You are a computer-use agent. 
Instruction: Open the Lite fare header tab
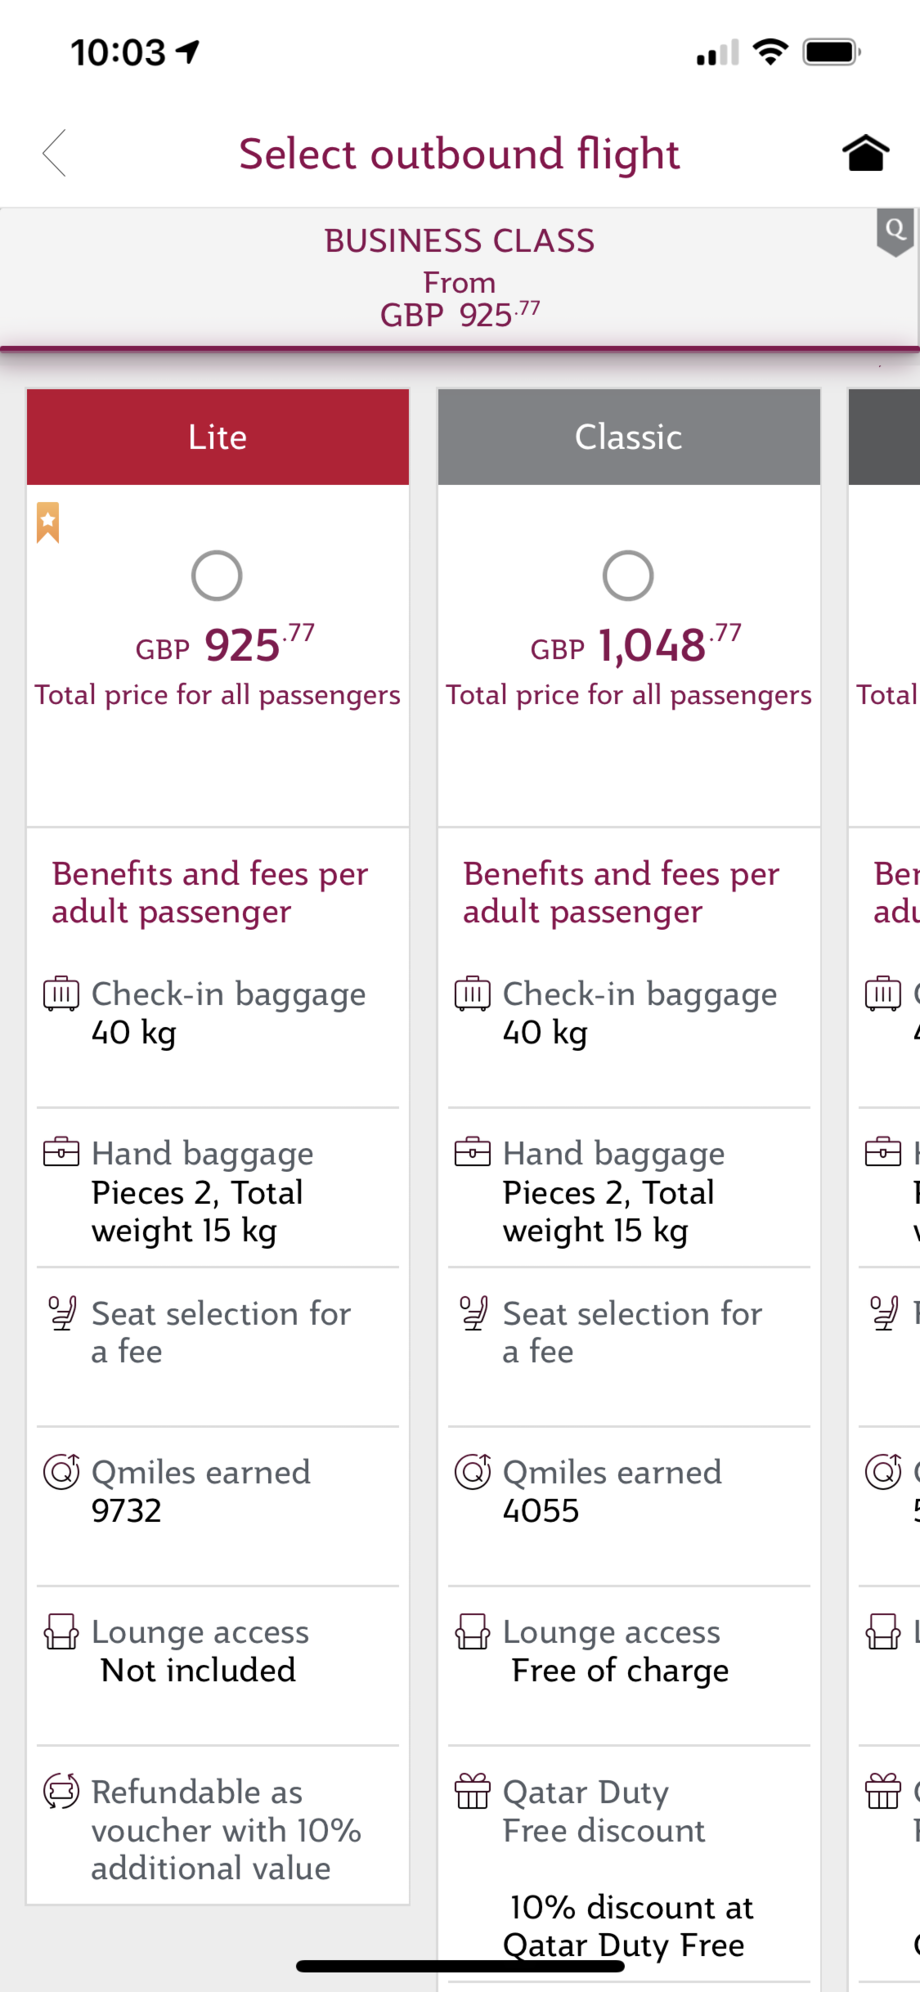point(218,437)
